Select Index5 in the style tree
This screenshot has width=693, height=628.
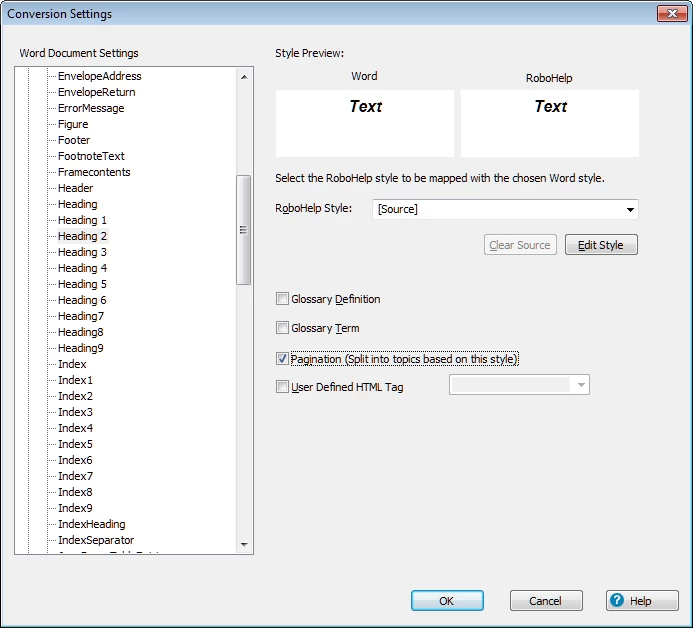click(x=75, y=444)
